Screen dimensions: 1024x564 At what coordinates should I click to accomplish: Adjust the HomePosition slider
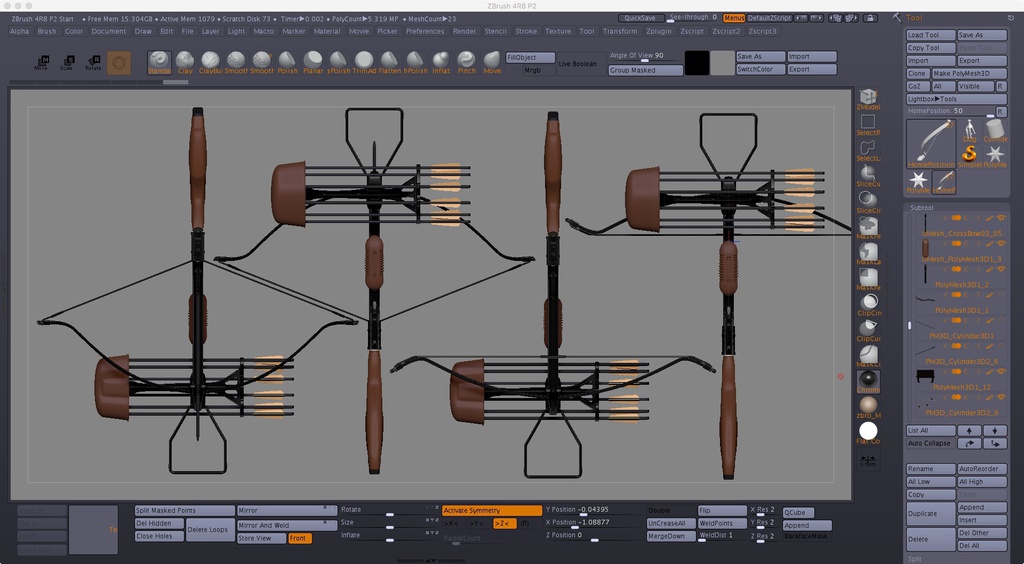pyautogui.click(x=950, y=112)
